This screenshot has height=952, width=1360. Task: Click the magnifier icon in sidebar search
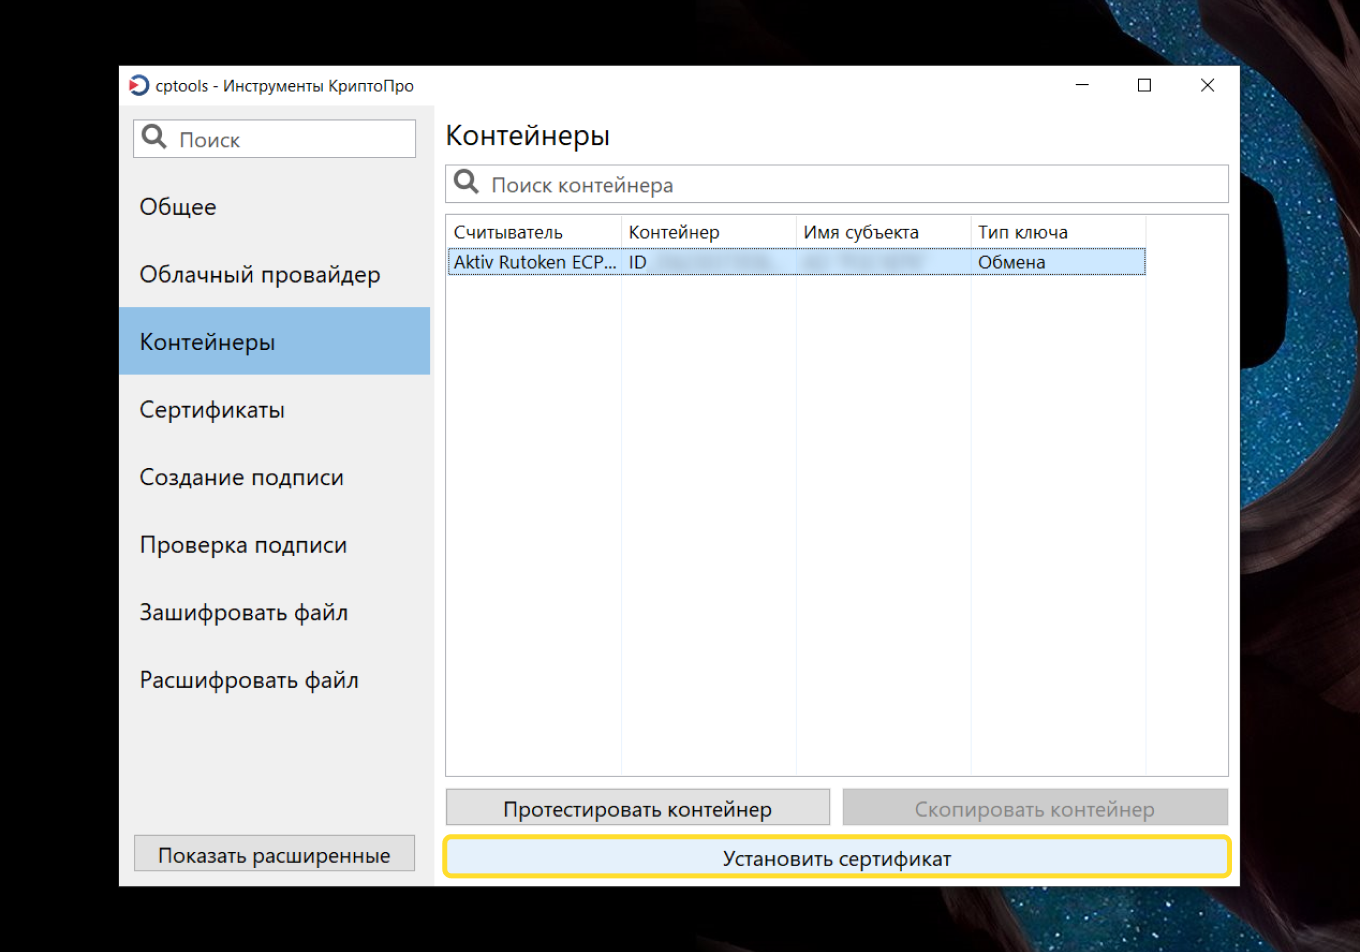(x=154, y=137)
